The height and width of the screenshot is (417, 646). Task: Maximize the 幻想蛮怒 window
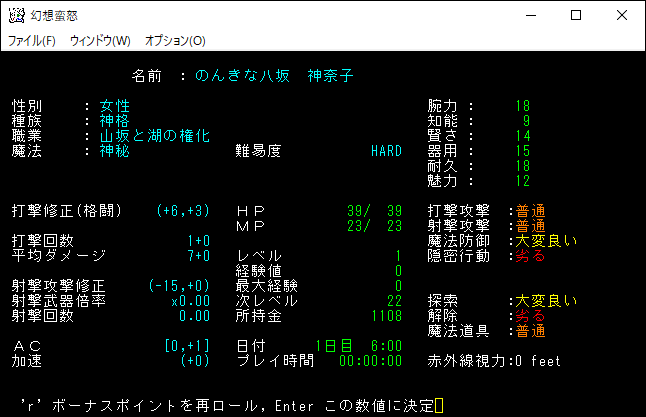(x=575, y=15)
